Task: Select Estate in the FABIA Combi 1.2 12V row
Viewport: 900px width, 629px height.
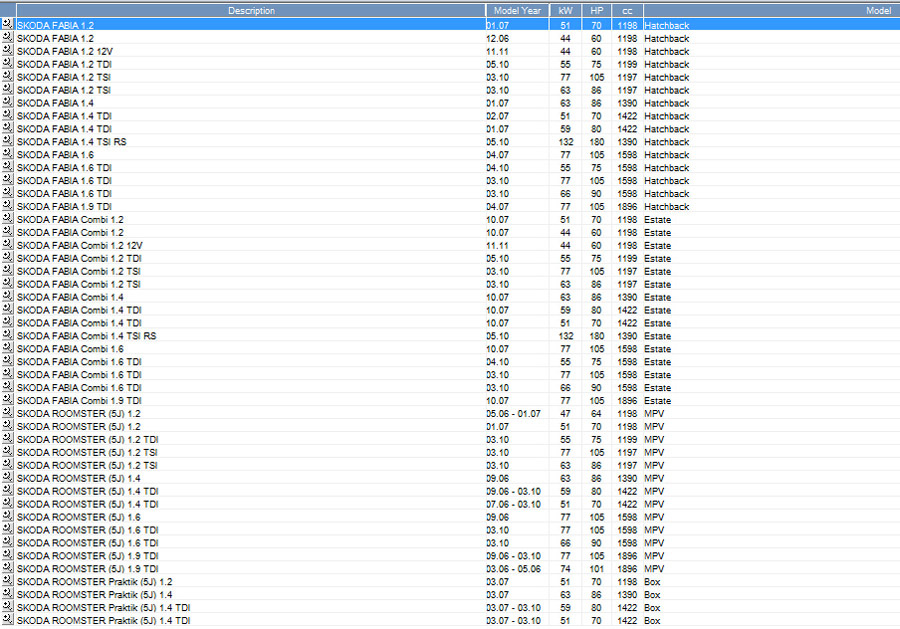Action: click(x=658, y=246)
